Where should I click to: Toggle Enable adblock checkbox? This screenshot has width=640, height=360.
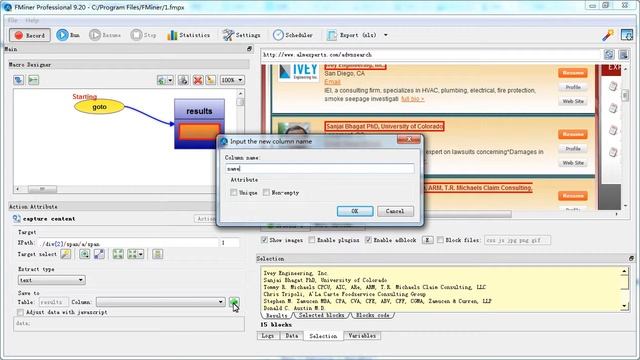pos(368,240)
